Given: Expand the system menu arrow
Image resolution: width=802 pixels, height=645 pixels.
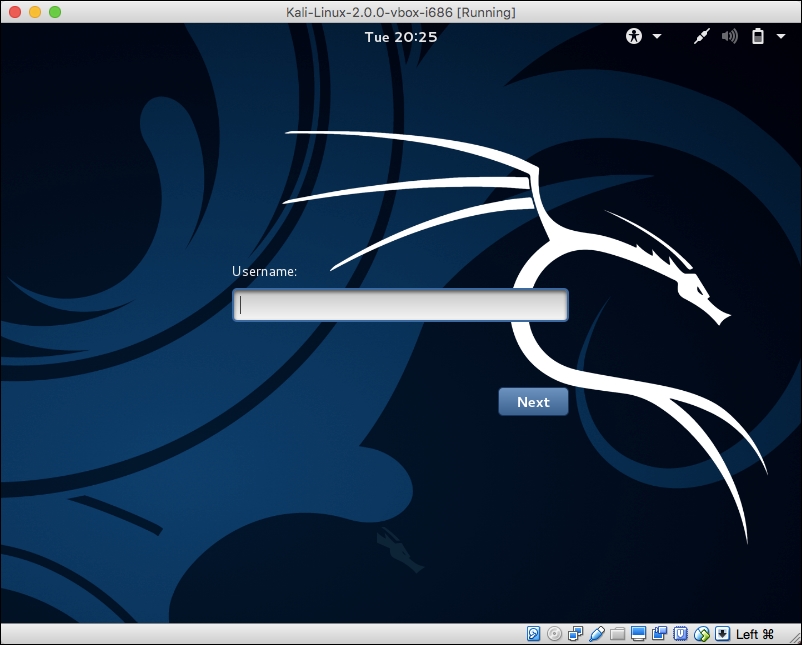Looking at the screenshot, I should click(x=781, y=36).
